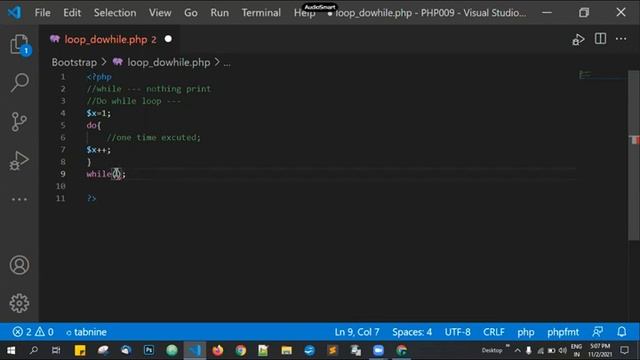
Task: Change line ending via CRLF
Action: pyautogui.click(x=494, y=332)
